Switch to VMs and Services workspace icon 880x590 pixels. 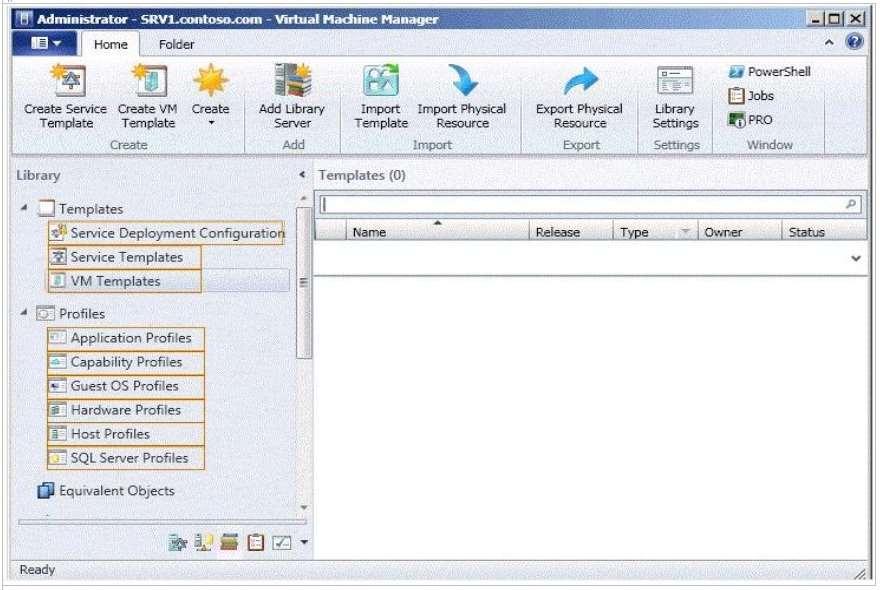click(177, 542)
